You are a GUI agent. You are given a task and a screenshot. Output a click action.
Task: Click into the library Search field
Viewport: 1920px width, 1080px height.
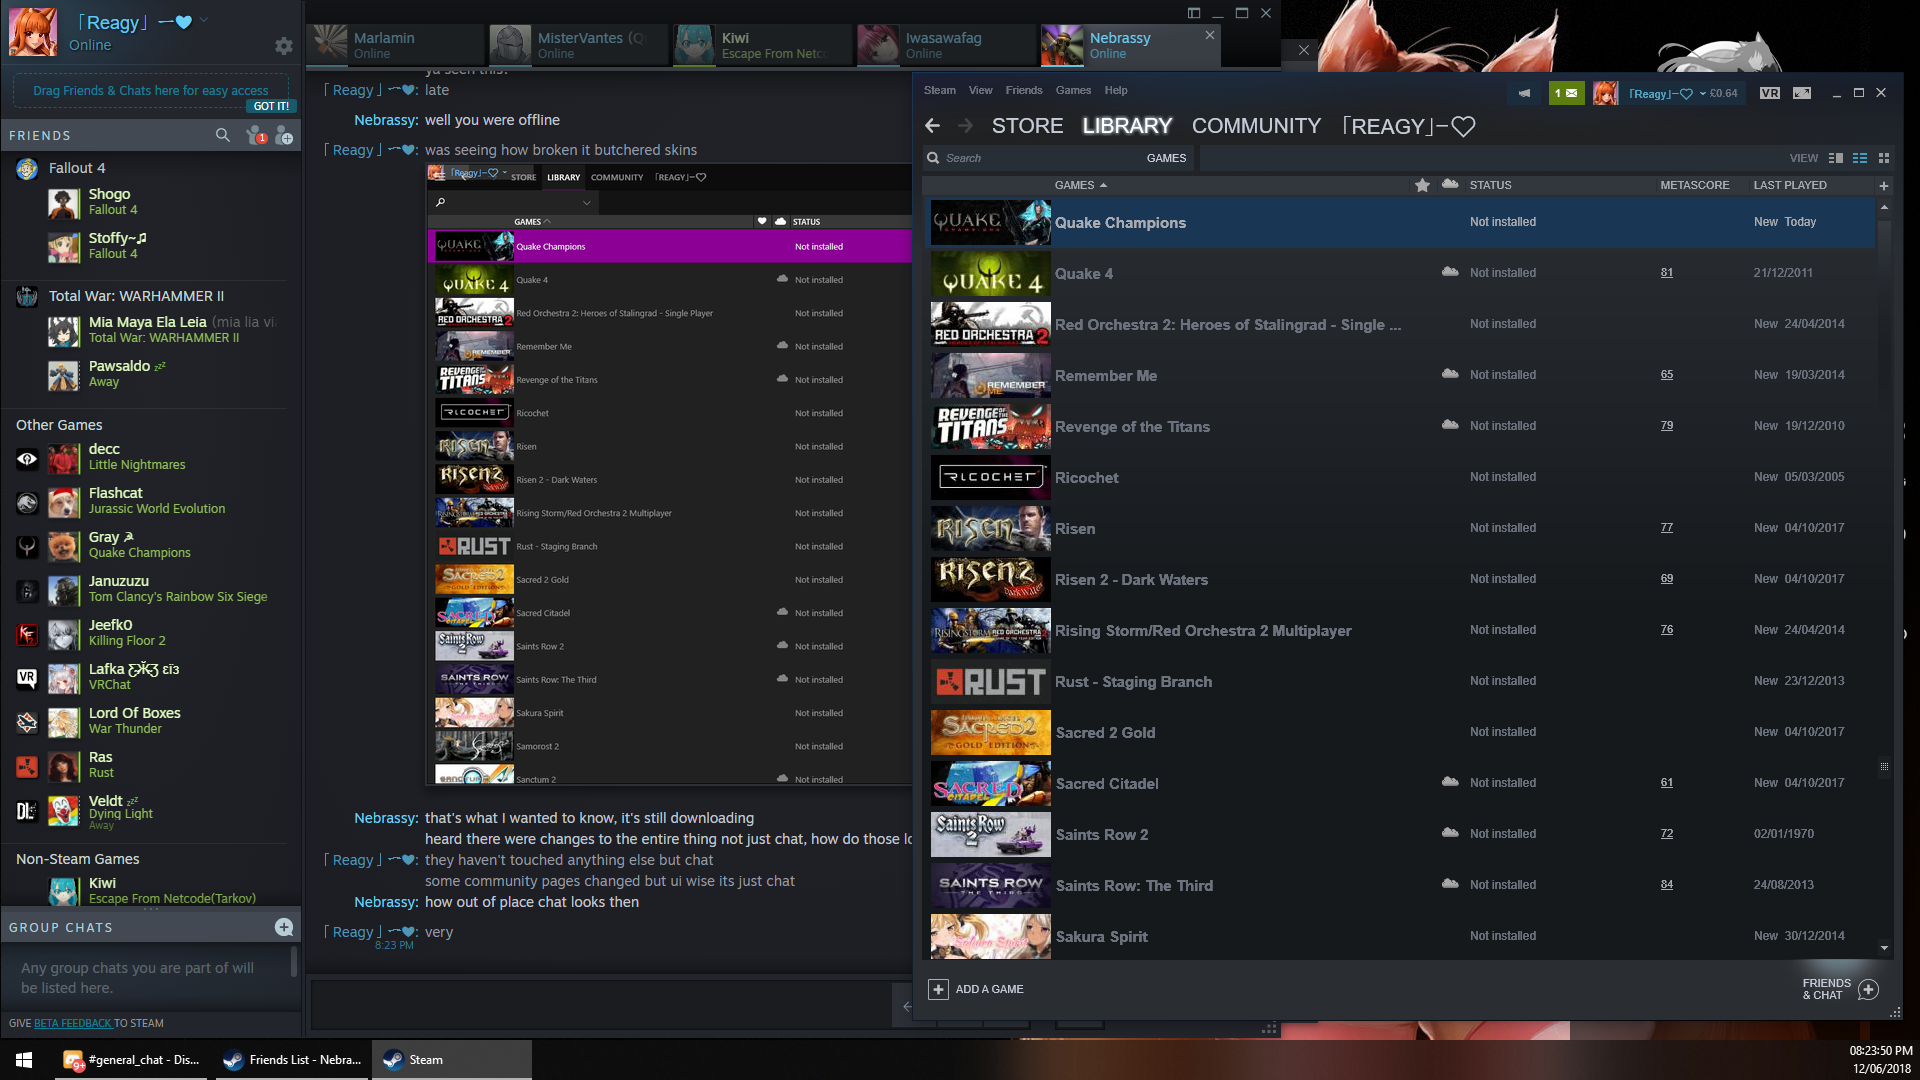tap(1040, 158)
